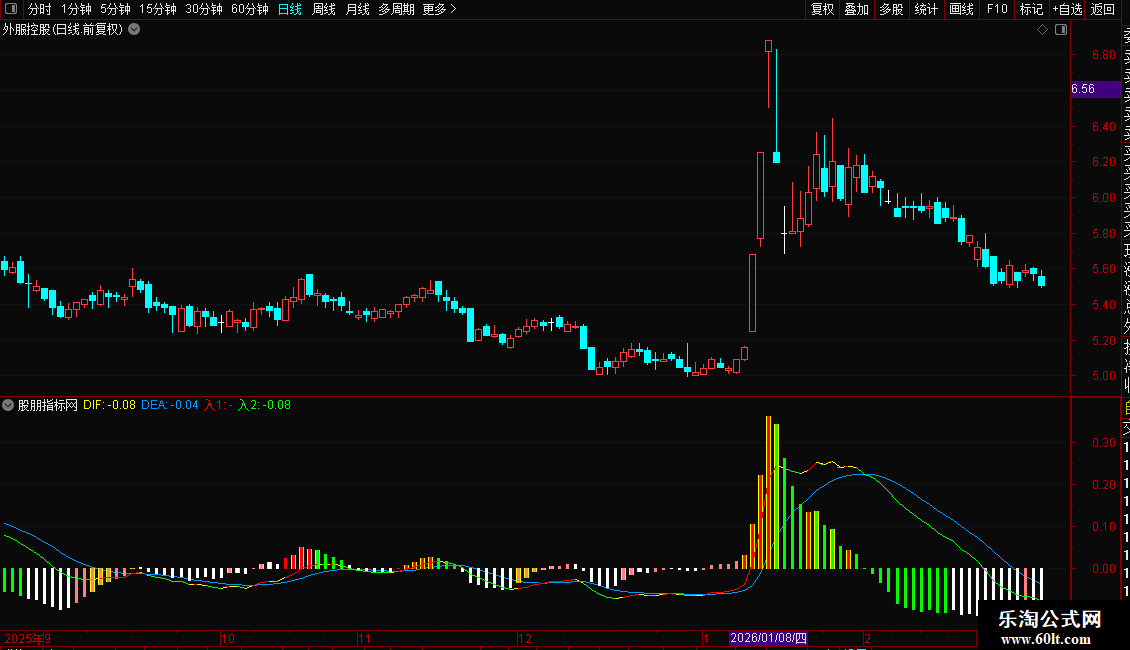Click the 6.80 price axis label
The width and height of the screenshot is (1130, 650).
point(1103,55)
